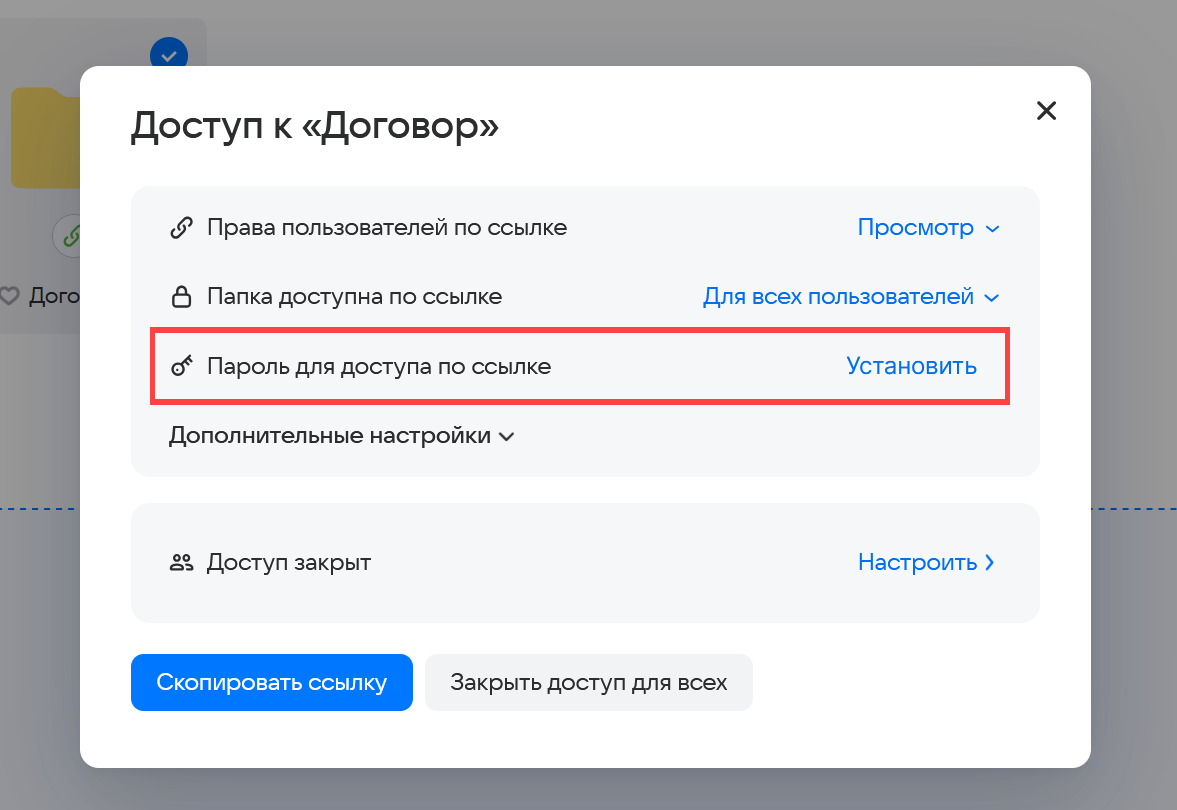The height and width of the screenshot is (810, 1177).
Task: Click the padlock icon beside folder availability
Action: pyautogui.click(x=181, y=297)
